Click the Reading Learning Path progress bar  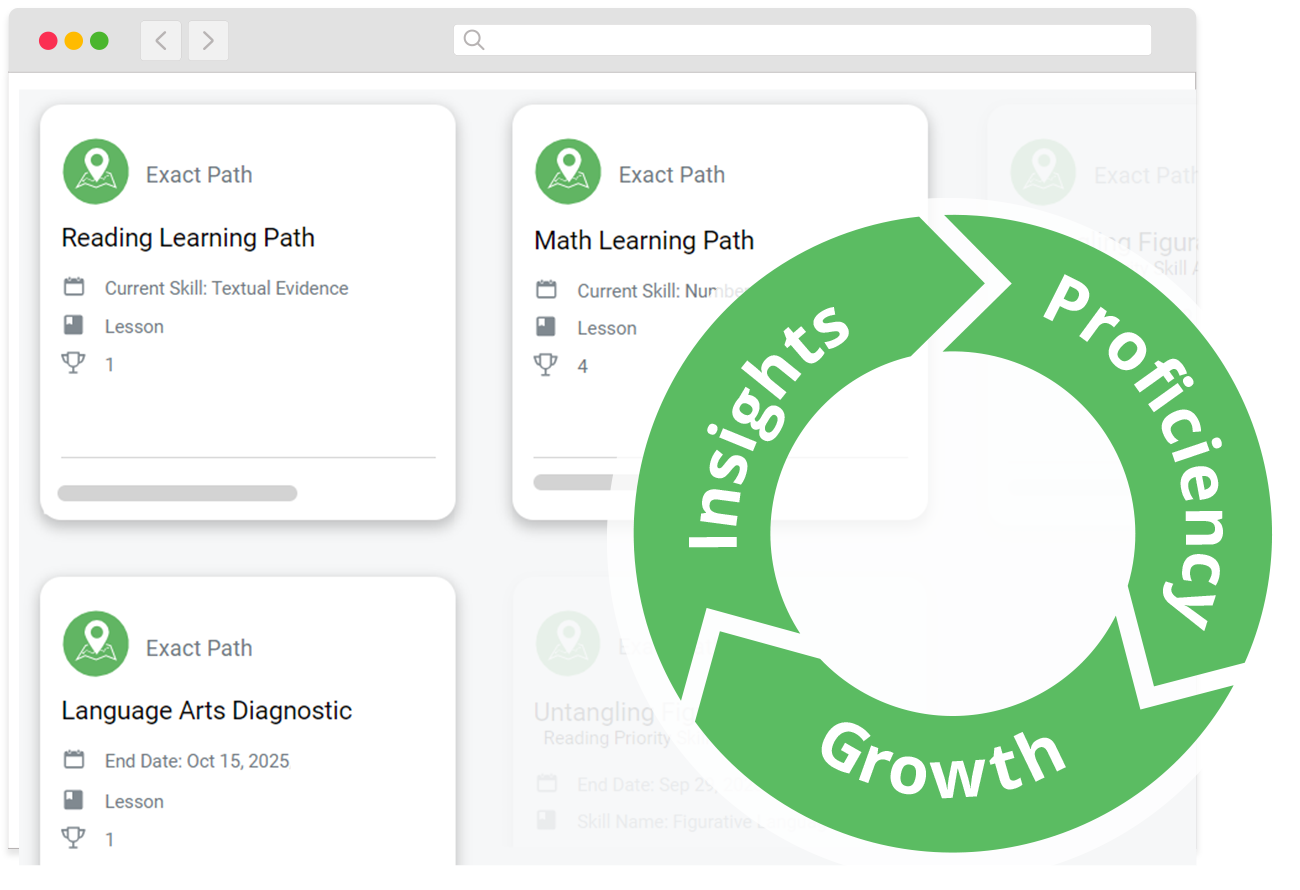tap(177, 493)
